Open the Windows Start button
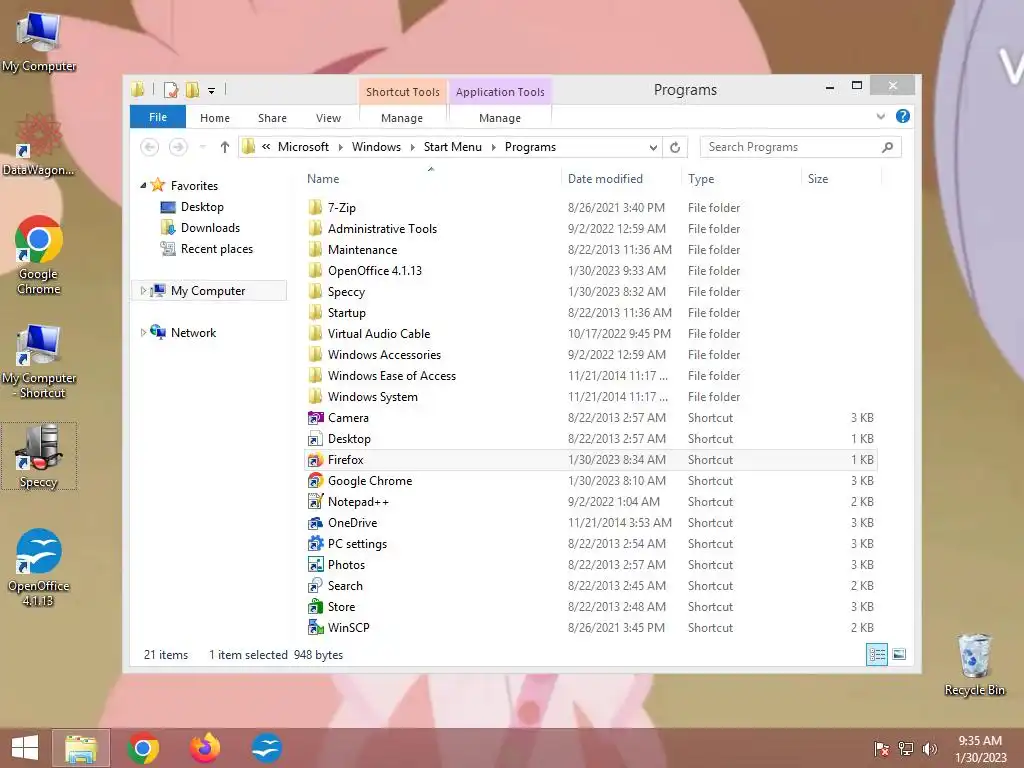The image size is (1024, 768). click(x=25, y=748)
